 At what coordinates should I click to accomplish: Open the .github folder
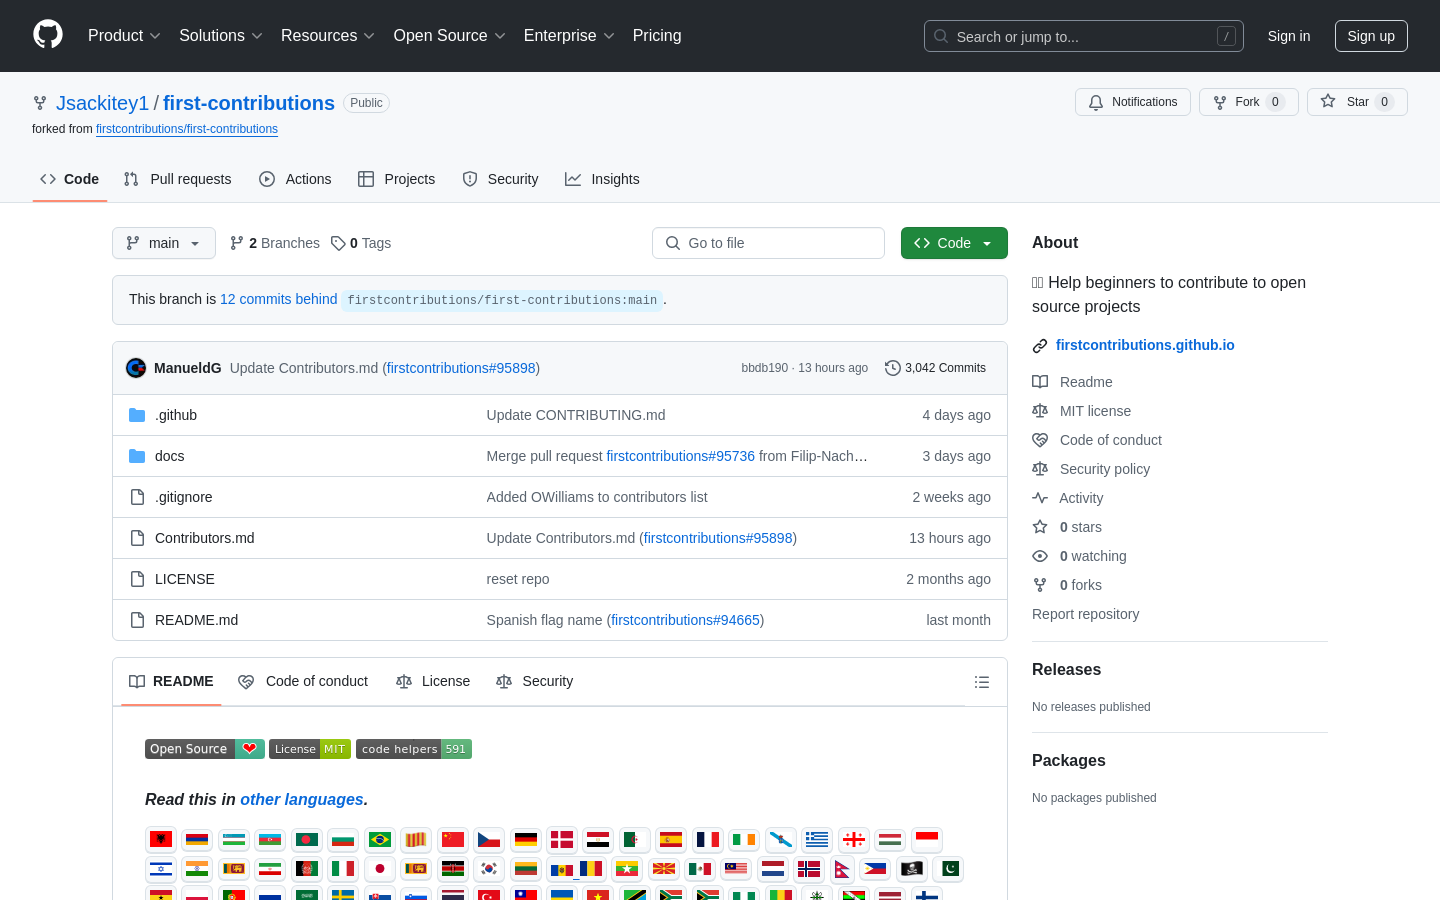[x=176, y=415]
